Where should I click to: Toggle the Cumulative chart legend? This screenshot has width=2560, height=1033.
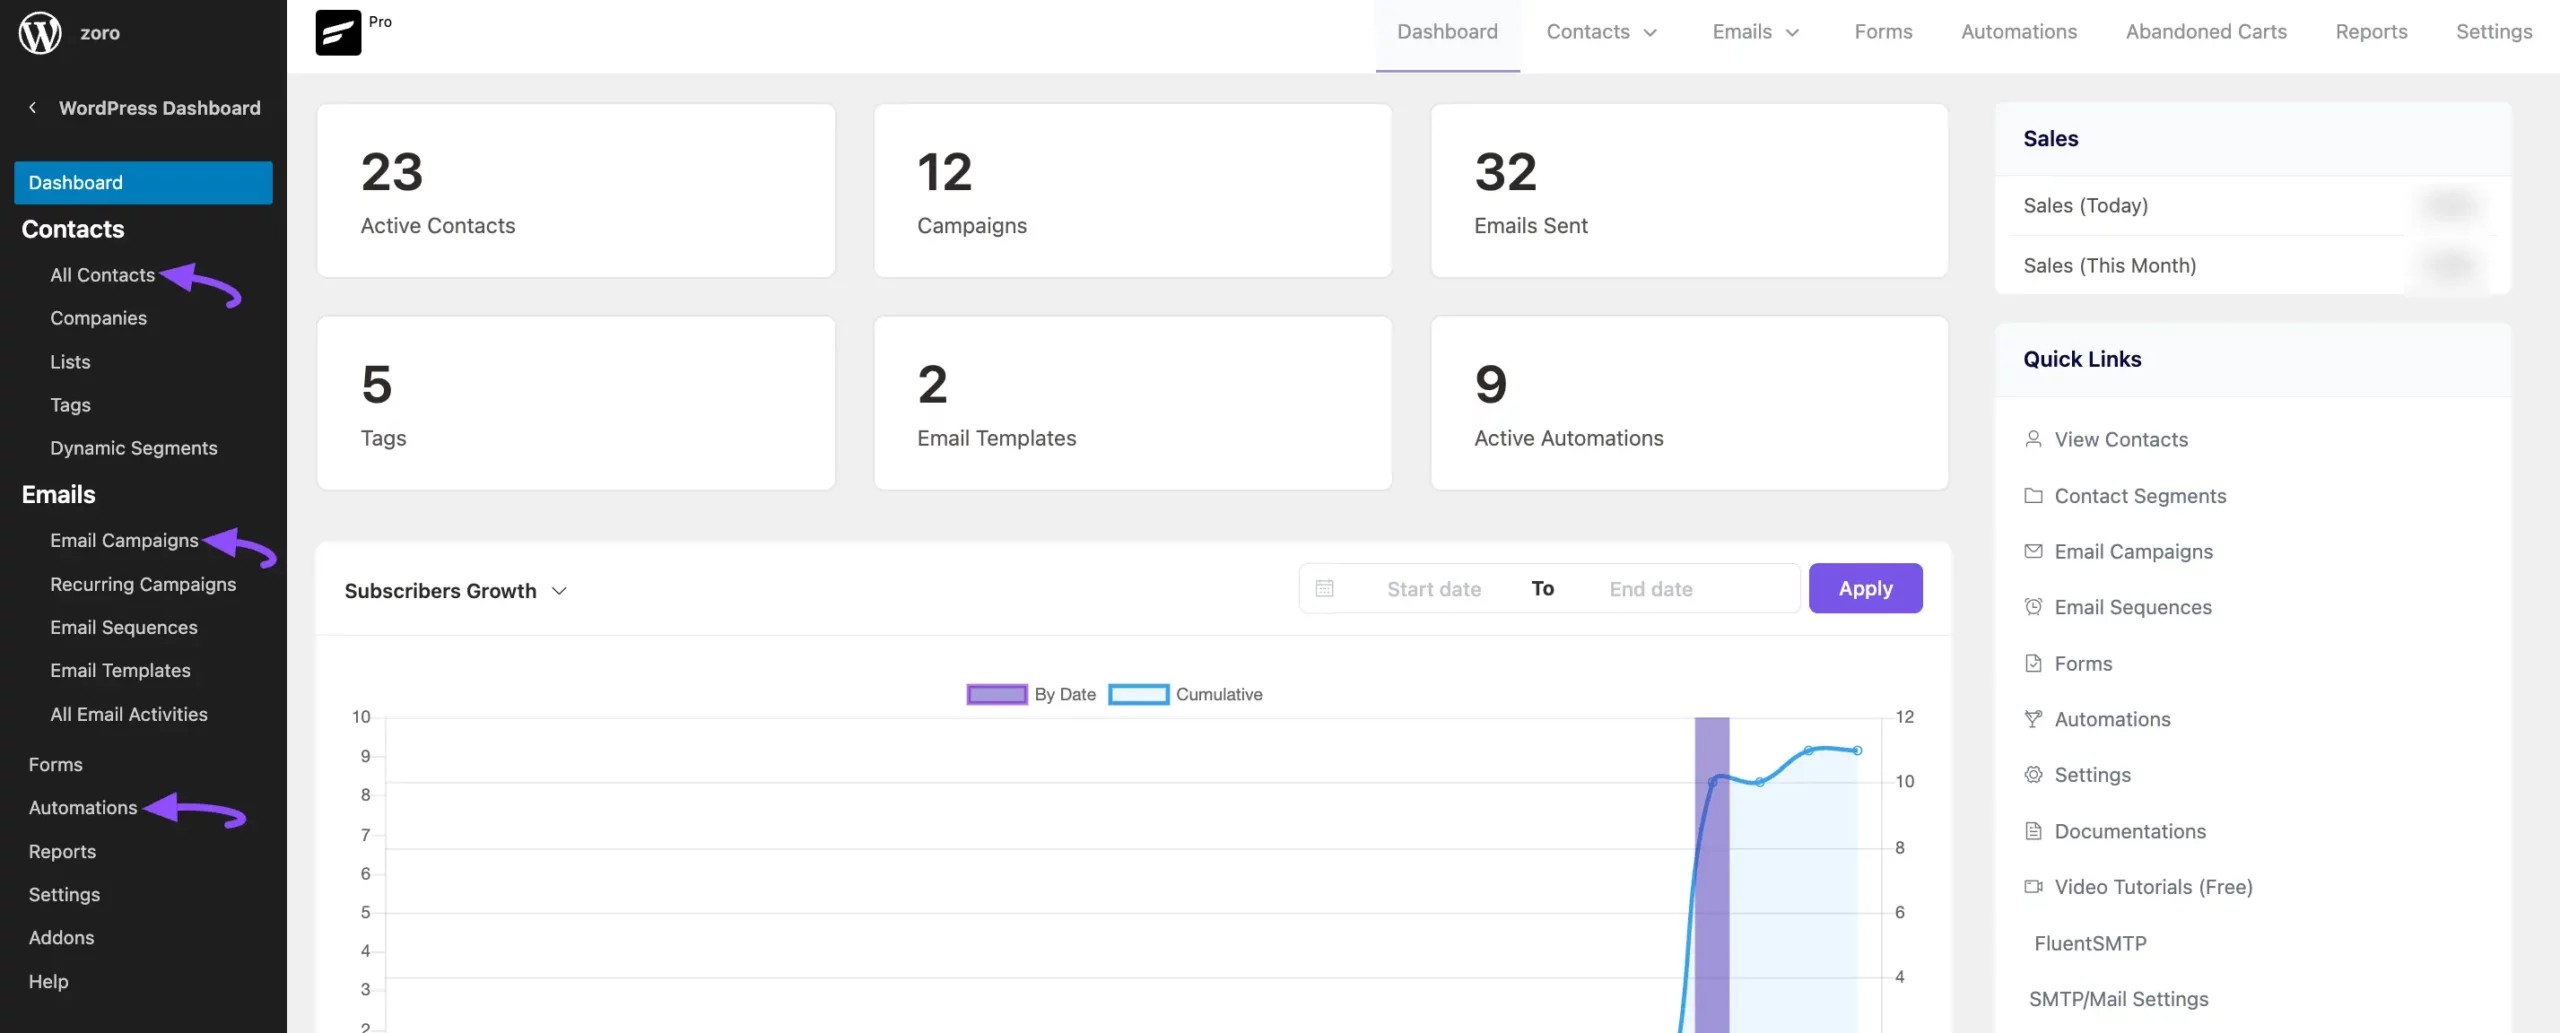click(x=1186, y=694)
